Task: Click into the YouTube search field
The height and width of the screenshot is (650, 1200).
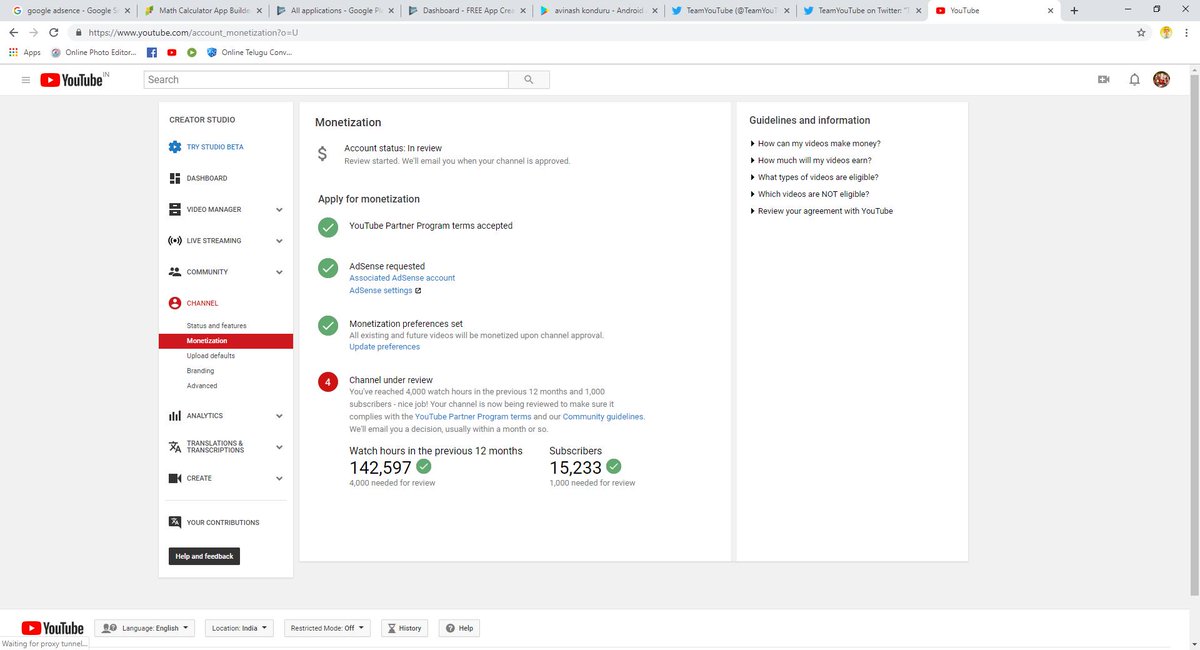Action: [x=327, y=80]
